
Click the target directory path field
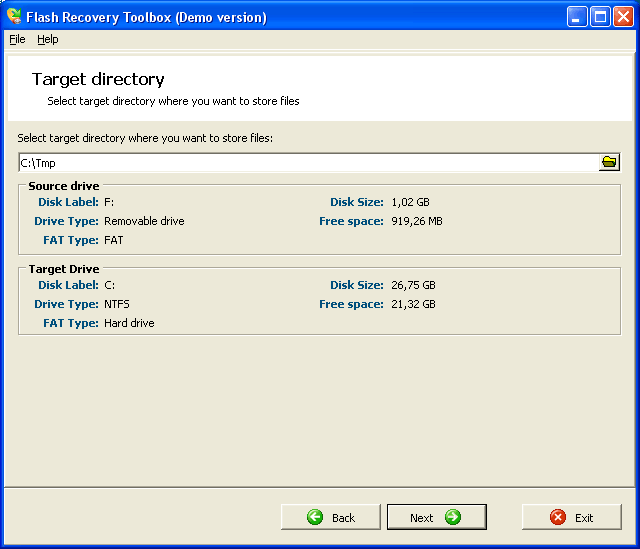(308, 163)
